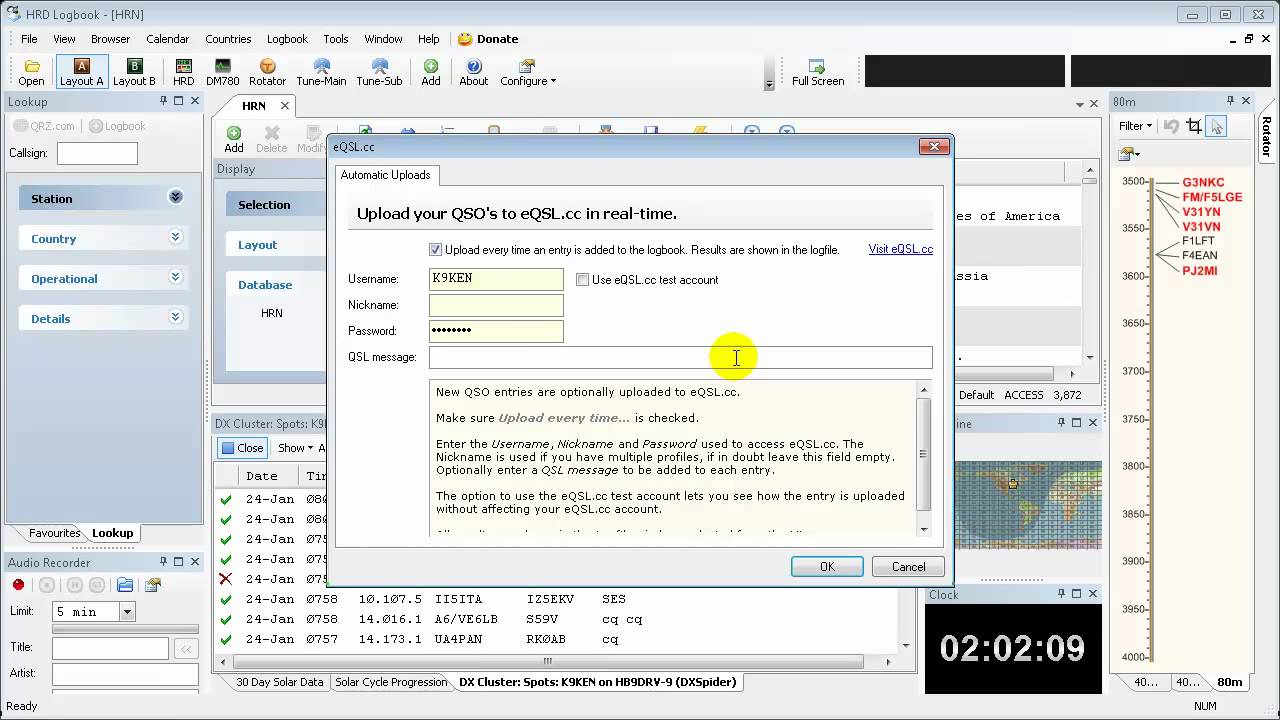Click into the Password field

pyautogui.click(x=496, y=331)
